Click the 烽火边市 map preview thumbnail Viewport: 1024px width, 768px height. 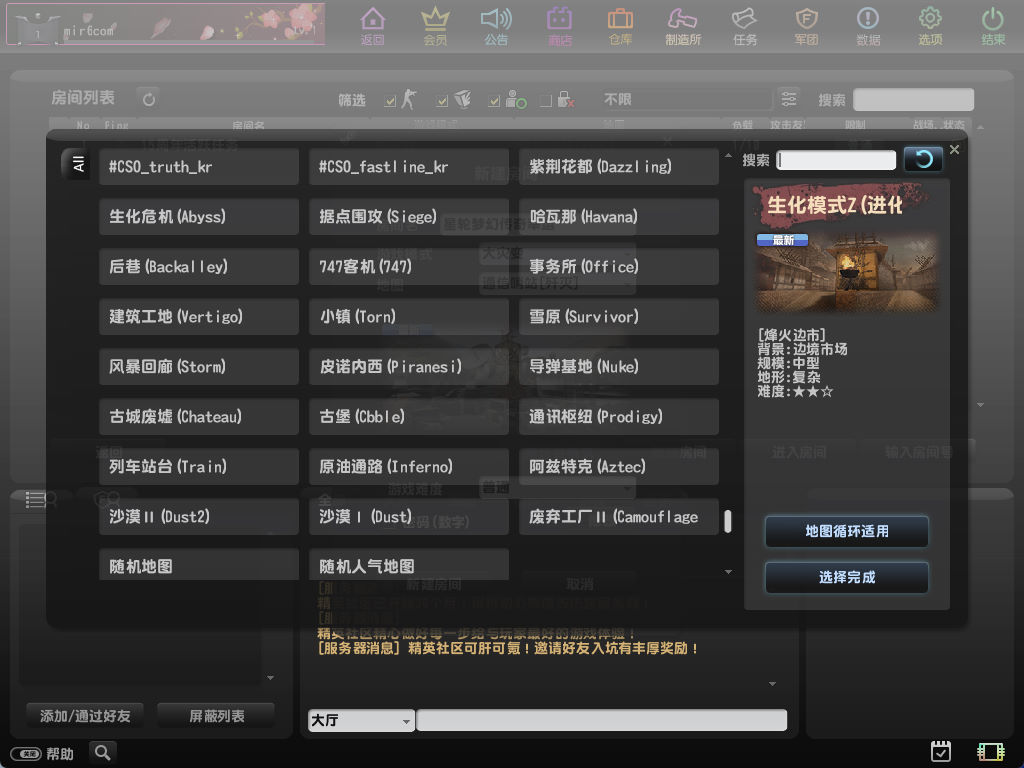coord(846,271)
